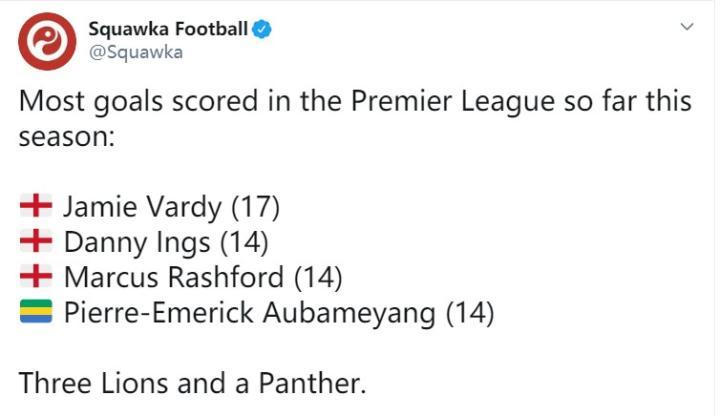This screenshot has height=416, width=720.
Task: Click the England flag beside Danny Ings
Action: tap(37, 241)
